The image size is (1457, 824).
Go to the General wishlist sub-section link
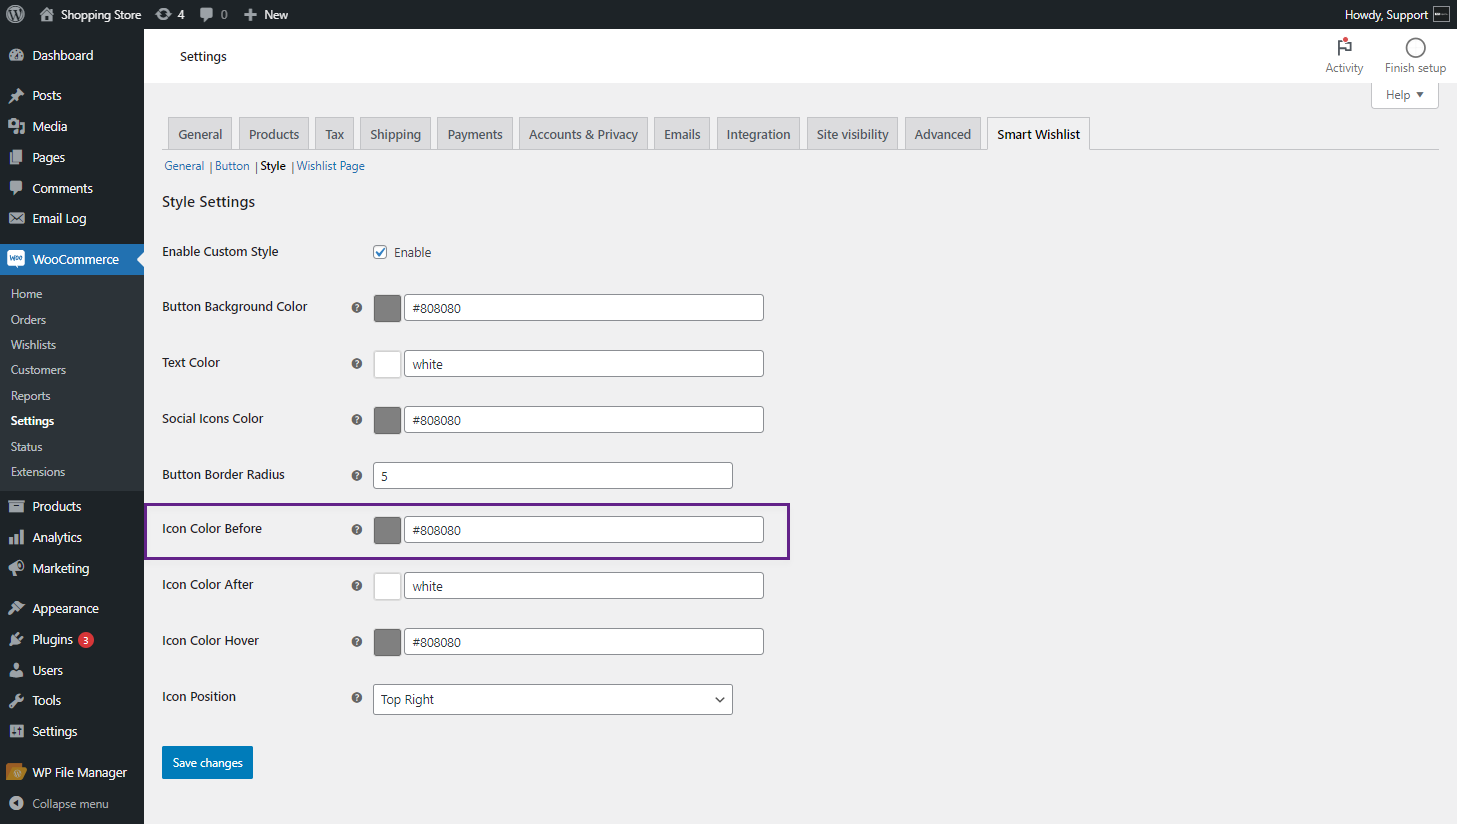[x=184, y=166]
